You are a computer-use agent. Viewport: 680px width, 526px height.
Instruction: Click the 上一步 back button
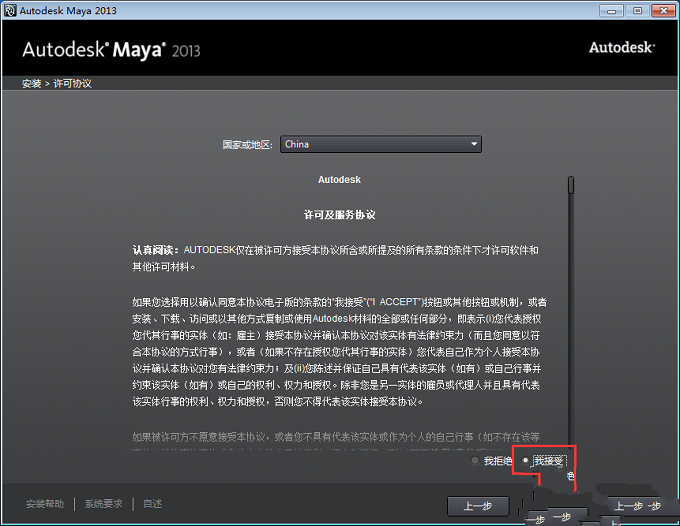pyautogui.click(x=478, y=506)
